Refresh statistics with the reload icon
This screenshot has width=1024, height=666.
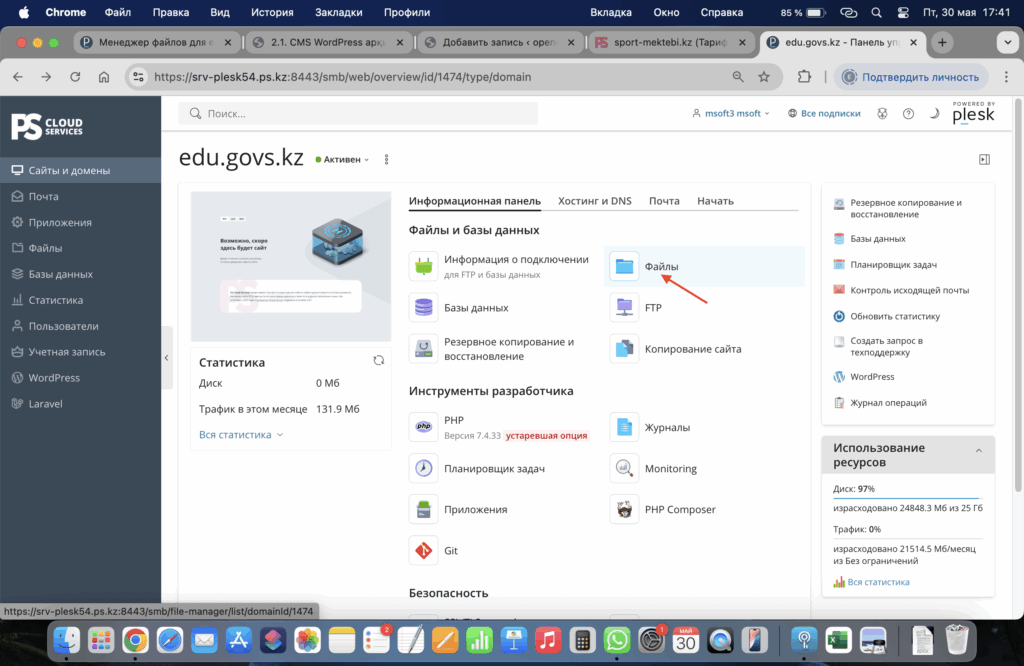click(379, 361)
